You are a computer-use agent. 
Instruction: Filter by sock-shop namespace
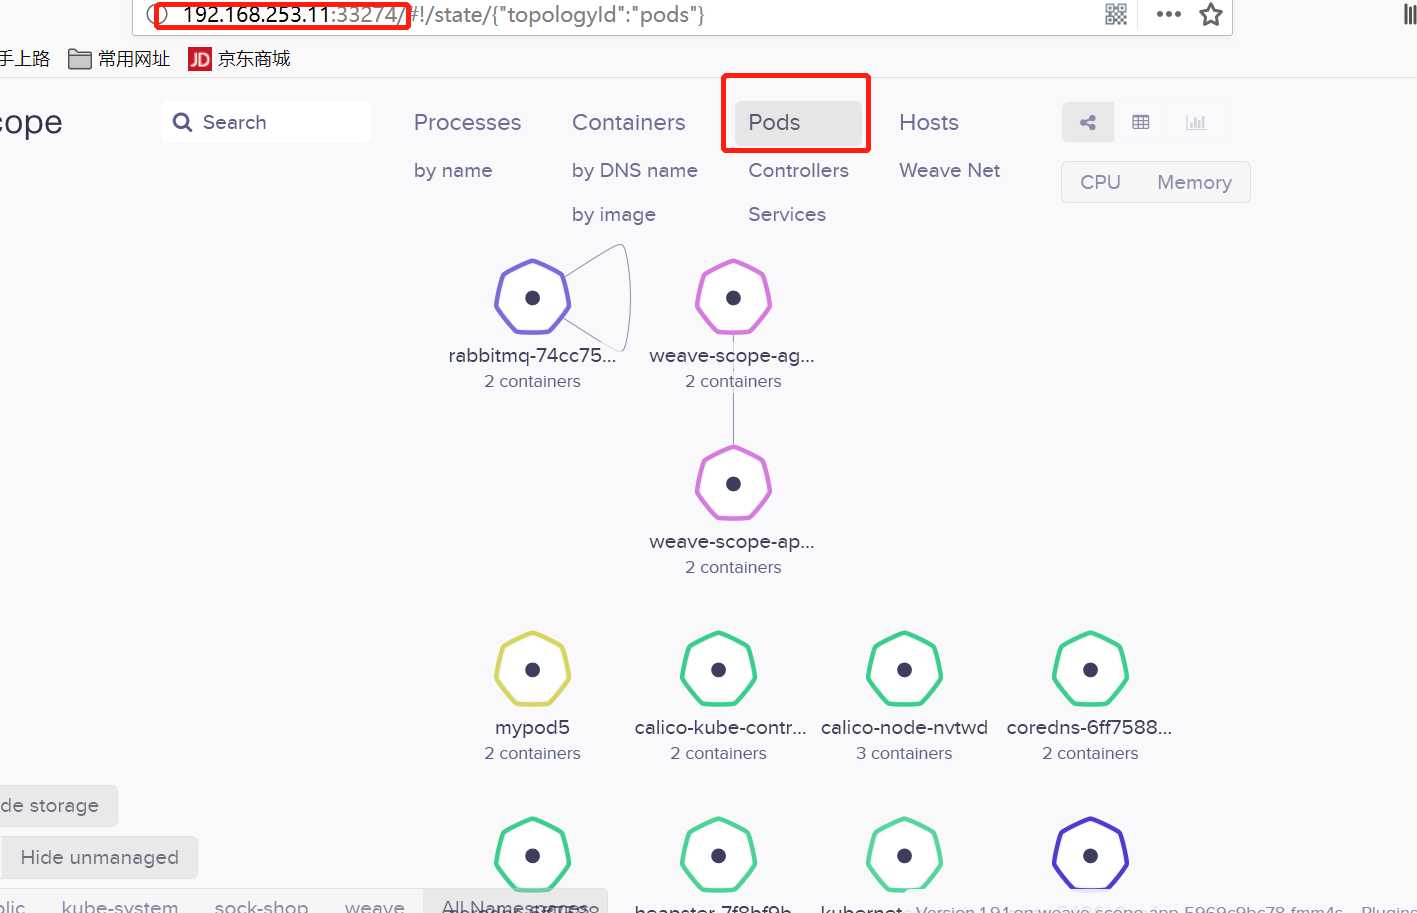pyautogui.click(x=261, y=905)
